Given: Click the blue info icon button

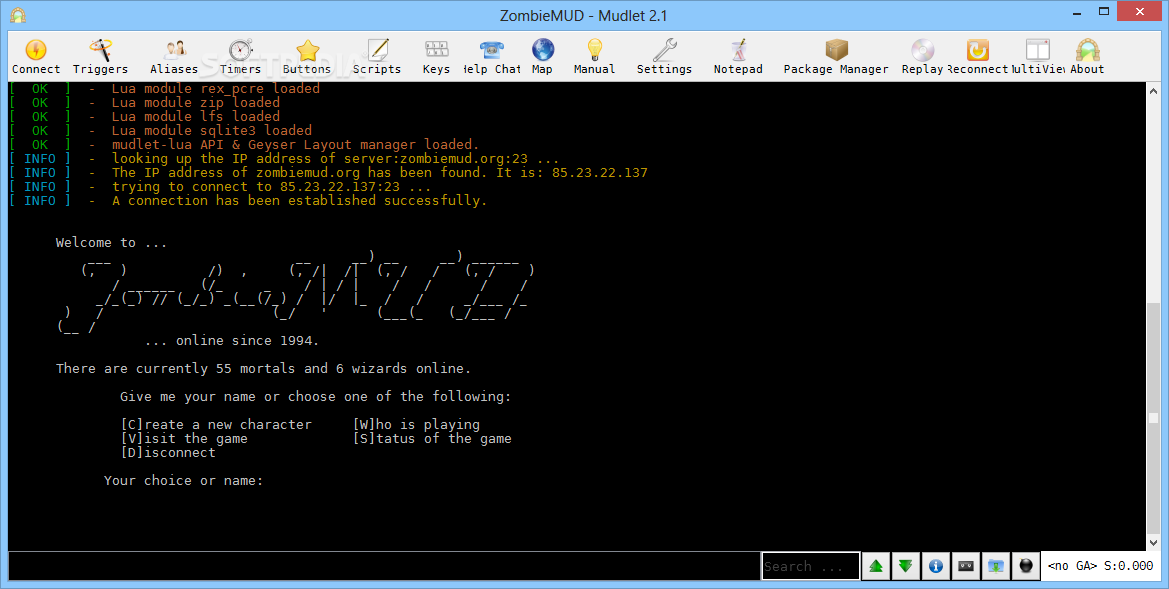Looking at the screenshot, I should point(936,566).
